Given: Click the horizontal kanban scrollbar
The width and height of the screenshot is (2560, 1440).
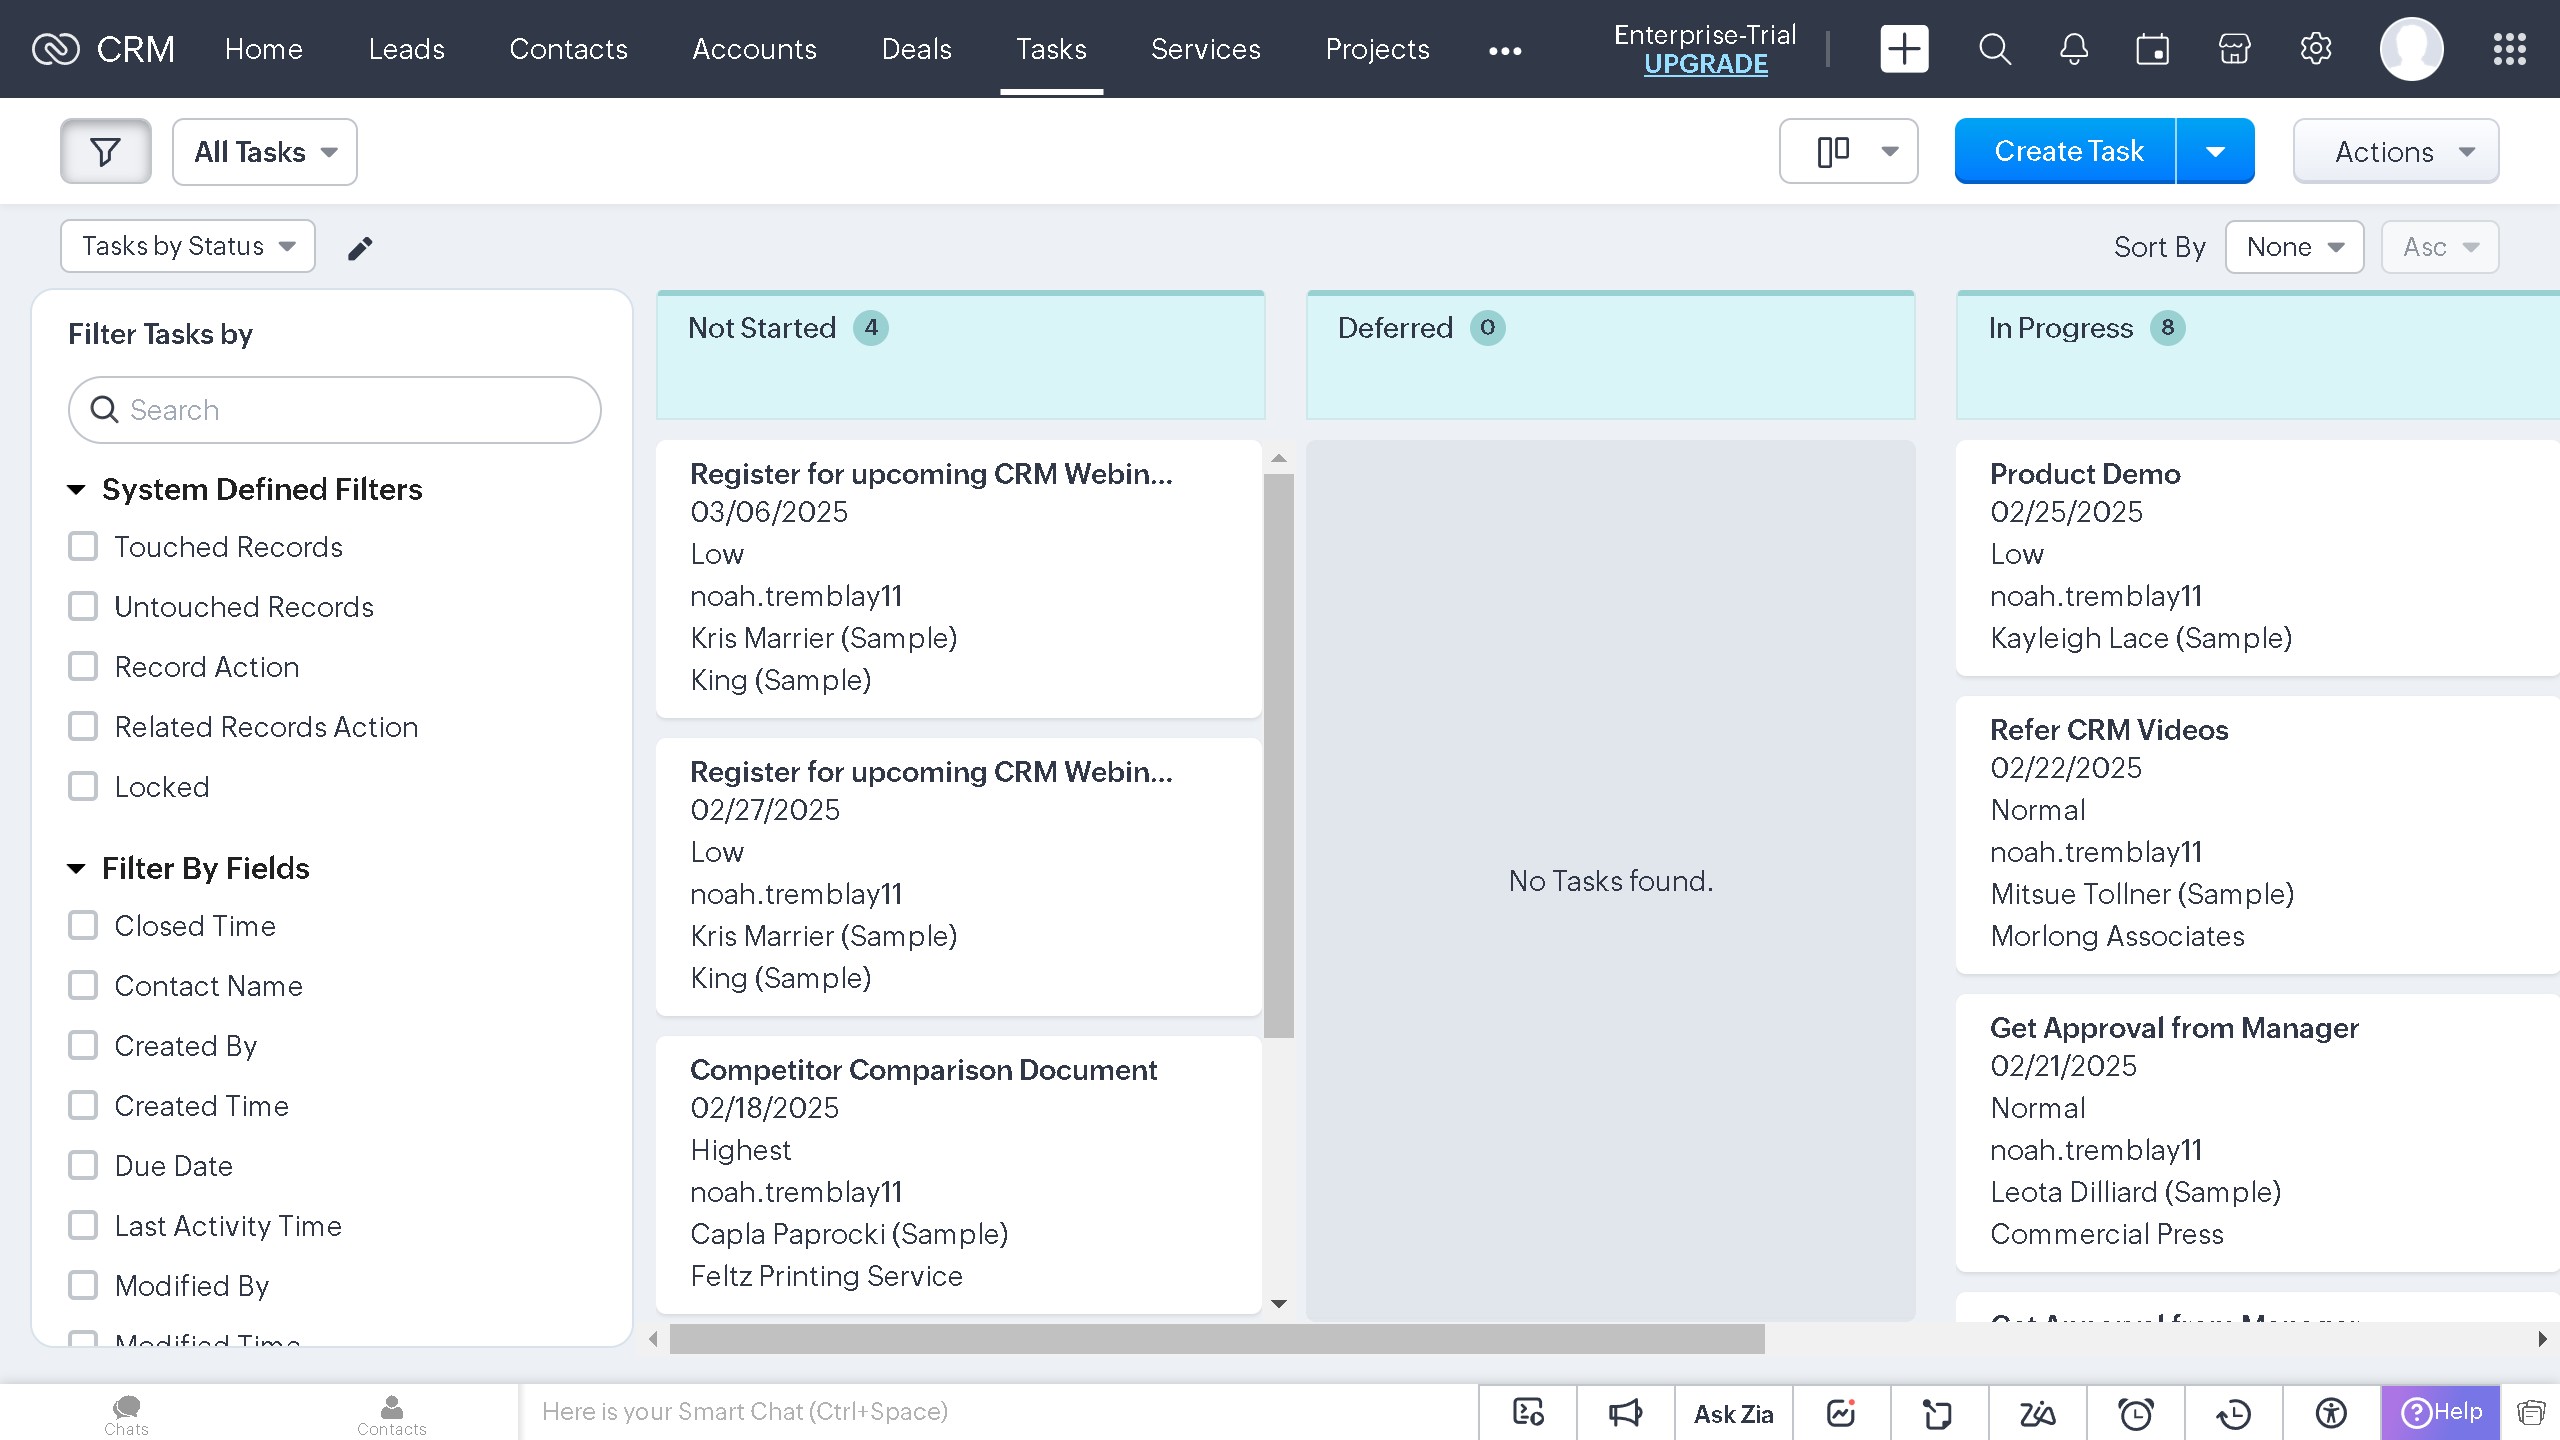Looking at the screenshot, I should (1216, 1339).
